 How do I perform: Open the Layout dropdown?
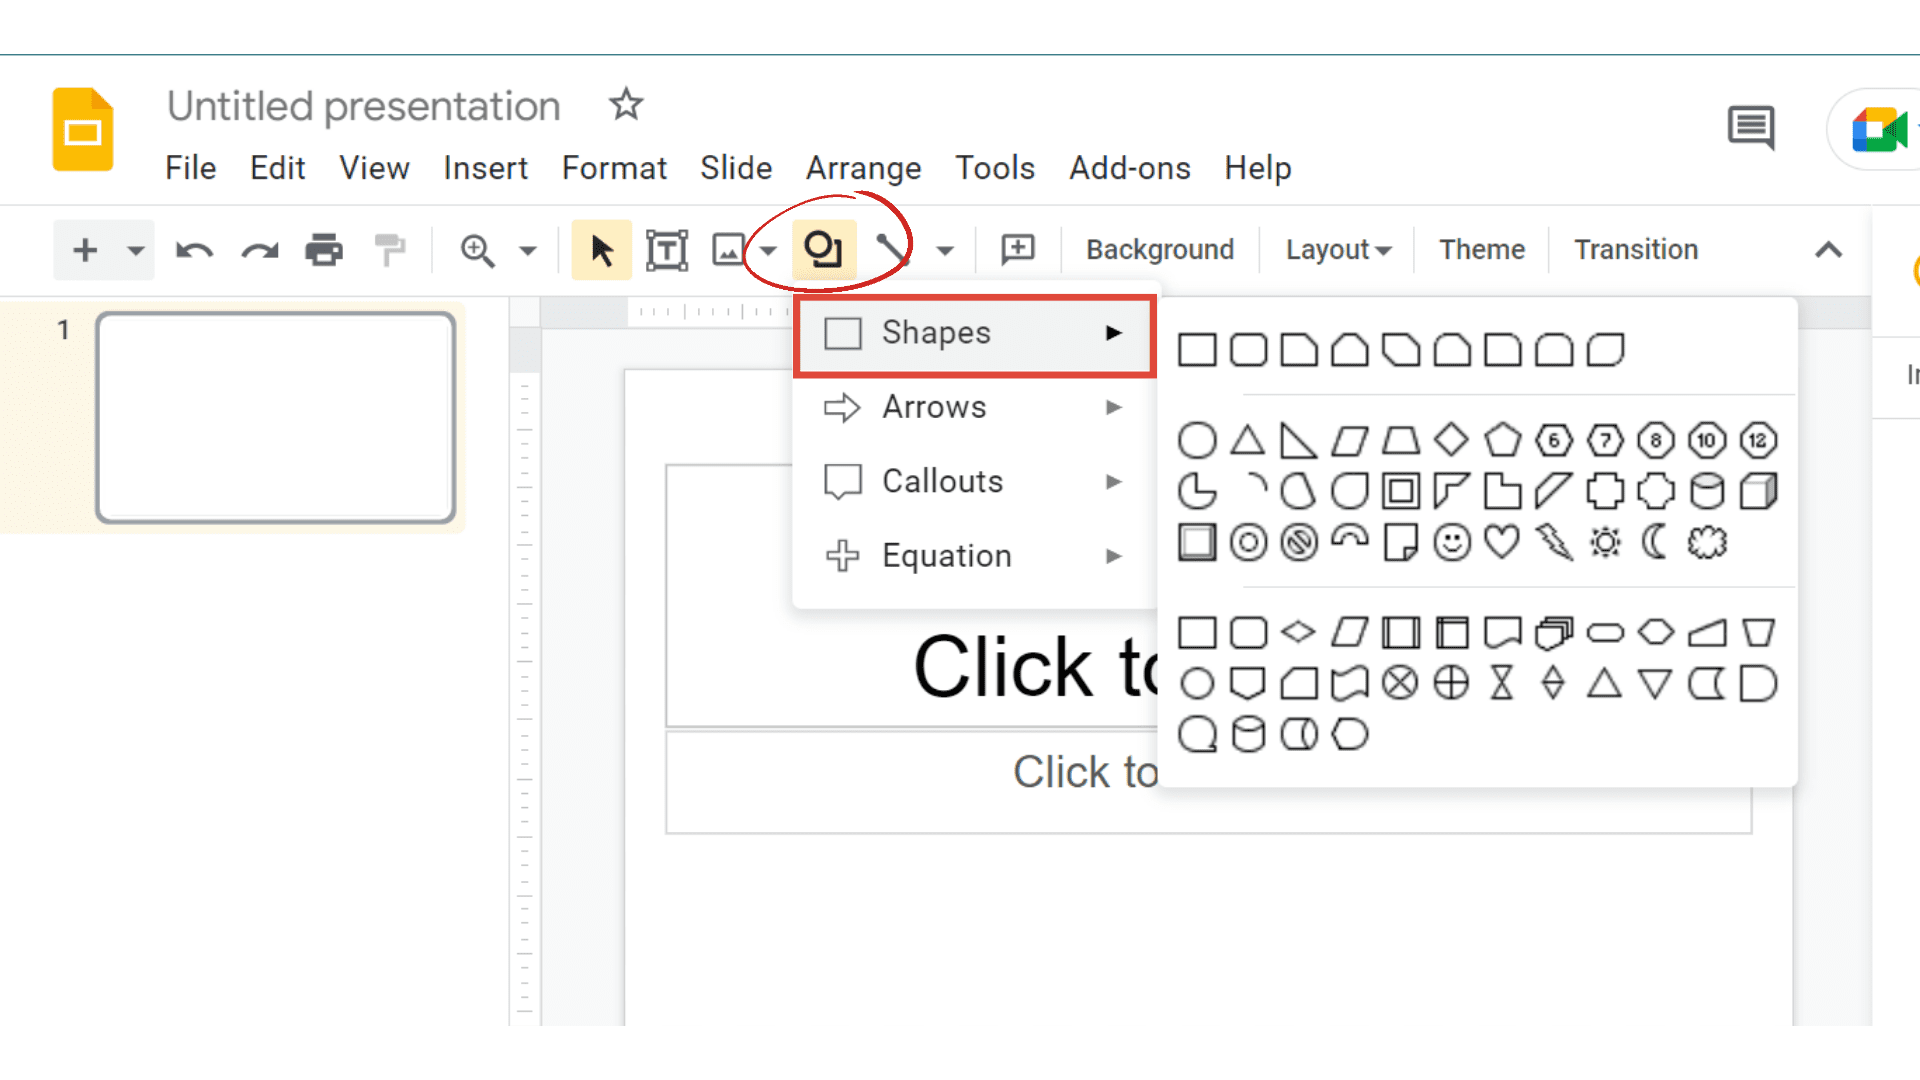[x=1335, y=249]
